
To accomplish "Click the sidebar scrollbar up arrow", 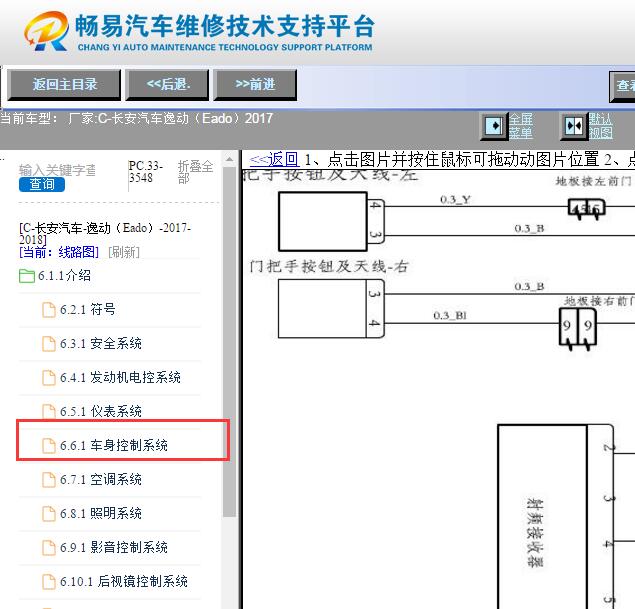I will 230,160.
